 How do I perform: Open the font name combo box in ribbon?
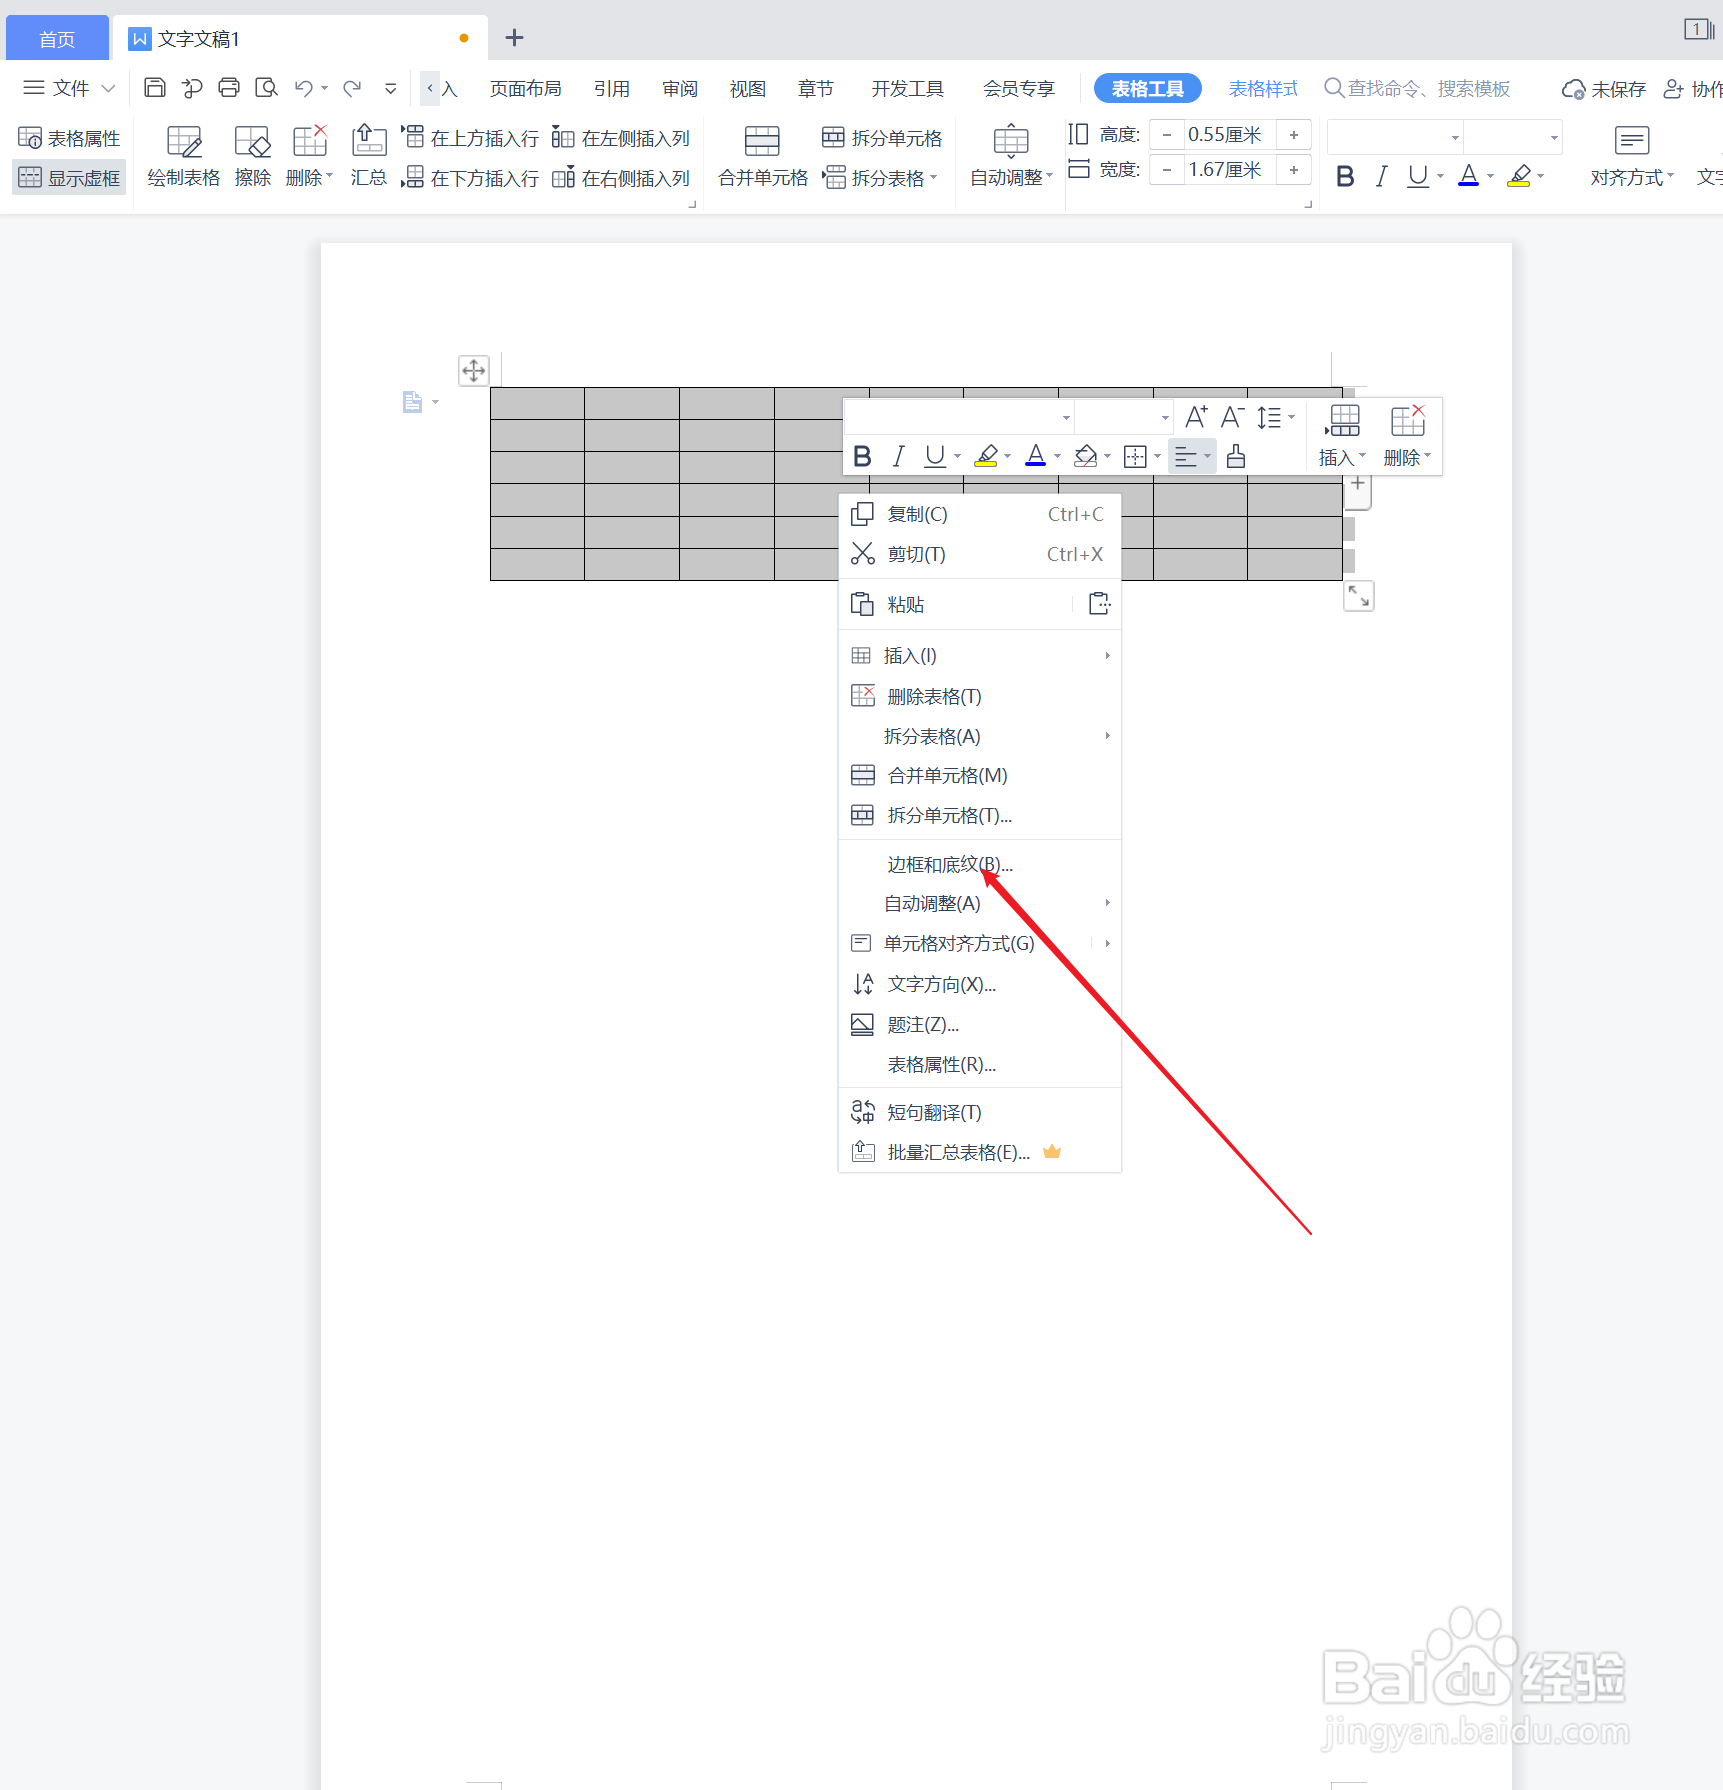coord(1395,137)
